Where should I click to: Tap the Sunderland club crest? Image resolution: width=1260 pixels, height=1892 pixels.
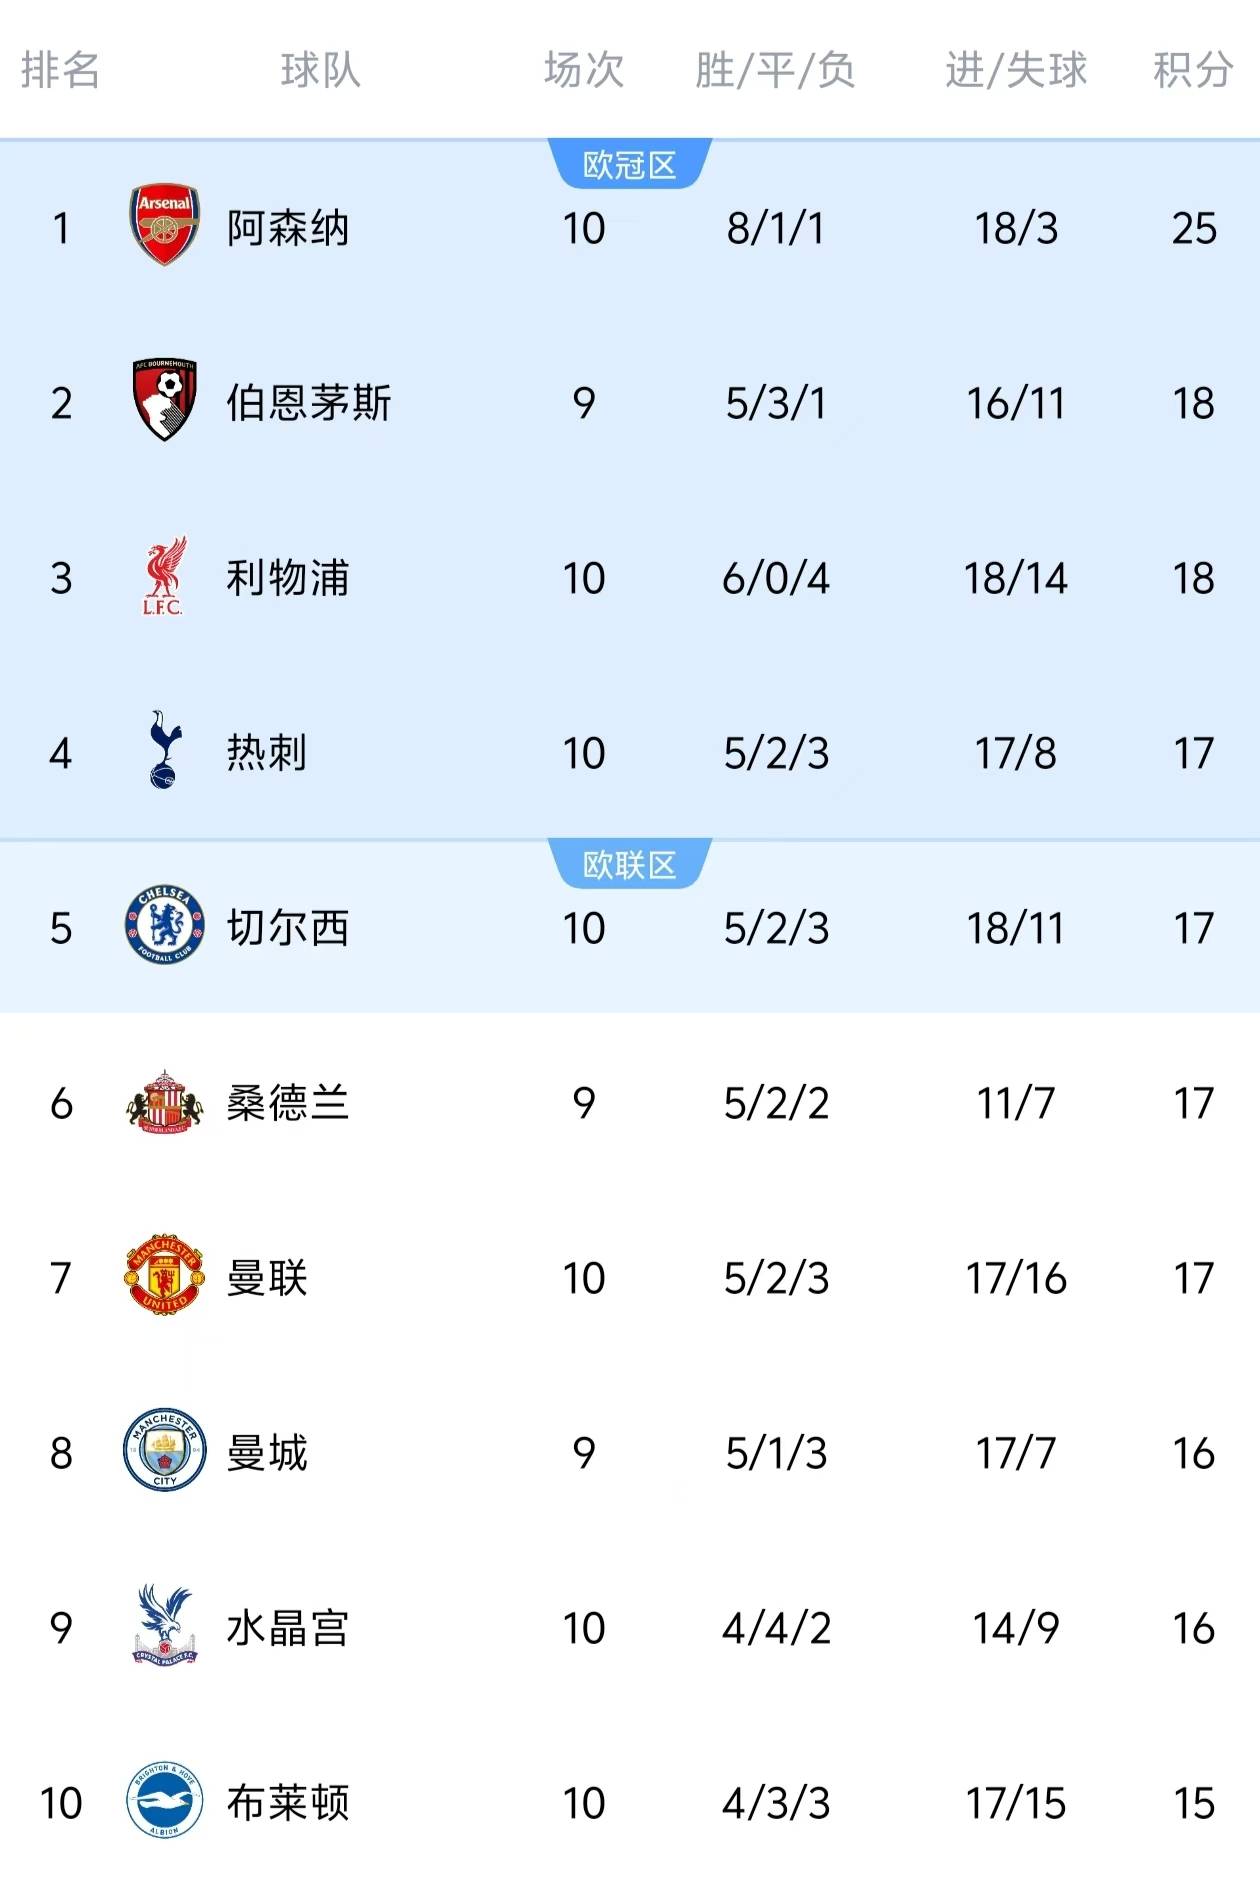click(x=164, y=1101)
